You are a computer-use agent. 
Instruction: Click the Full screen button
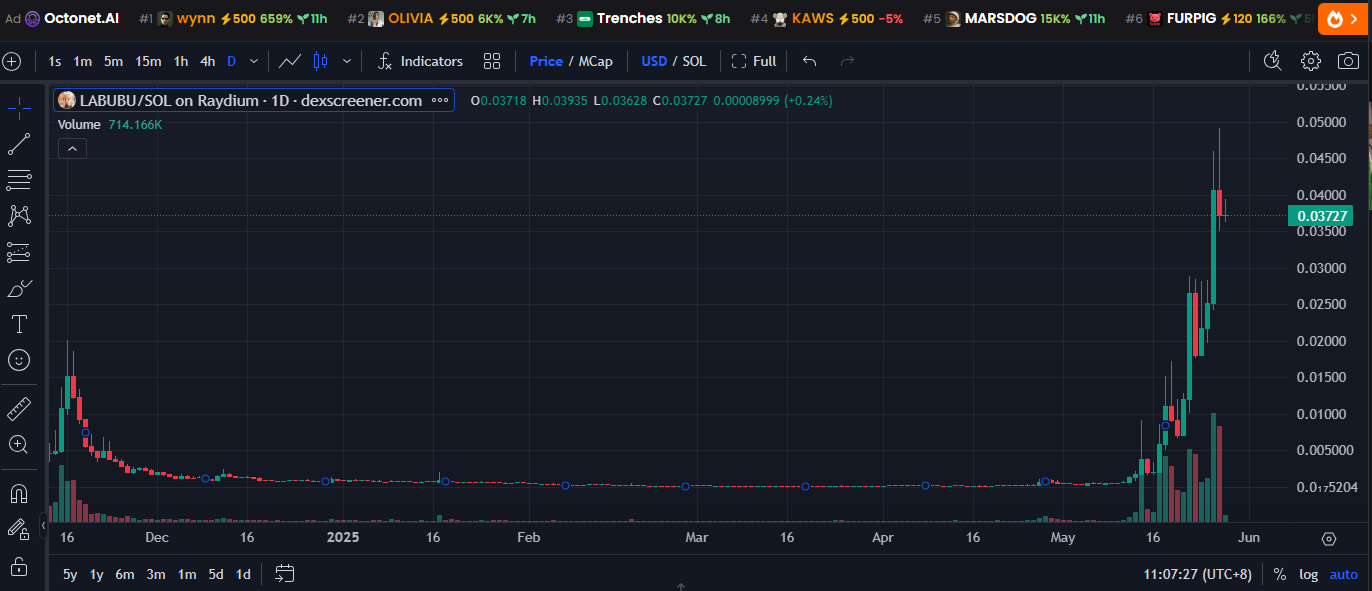(x=754, y=61)
